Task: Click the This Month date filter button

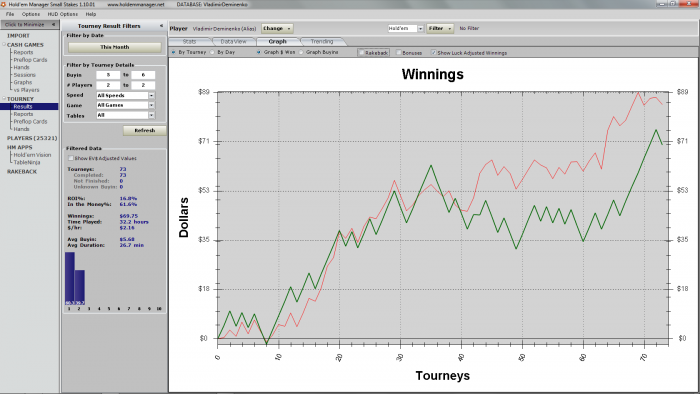Action: [115, 47]
